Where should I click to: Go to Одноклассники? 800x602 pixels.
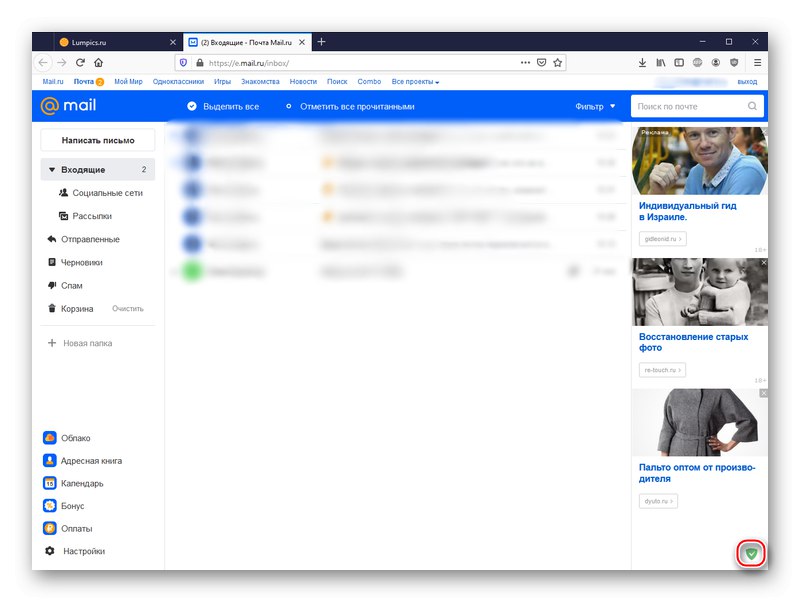point(178,82)
